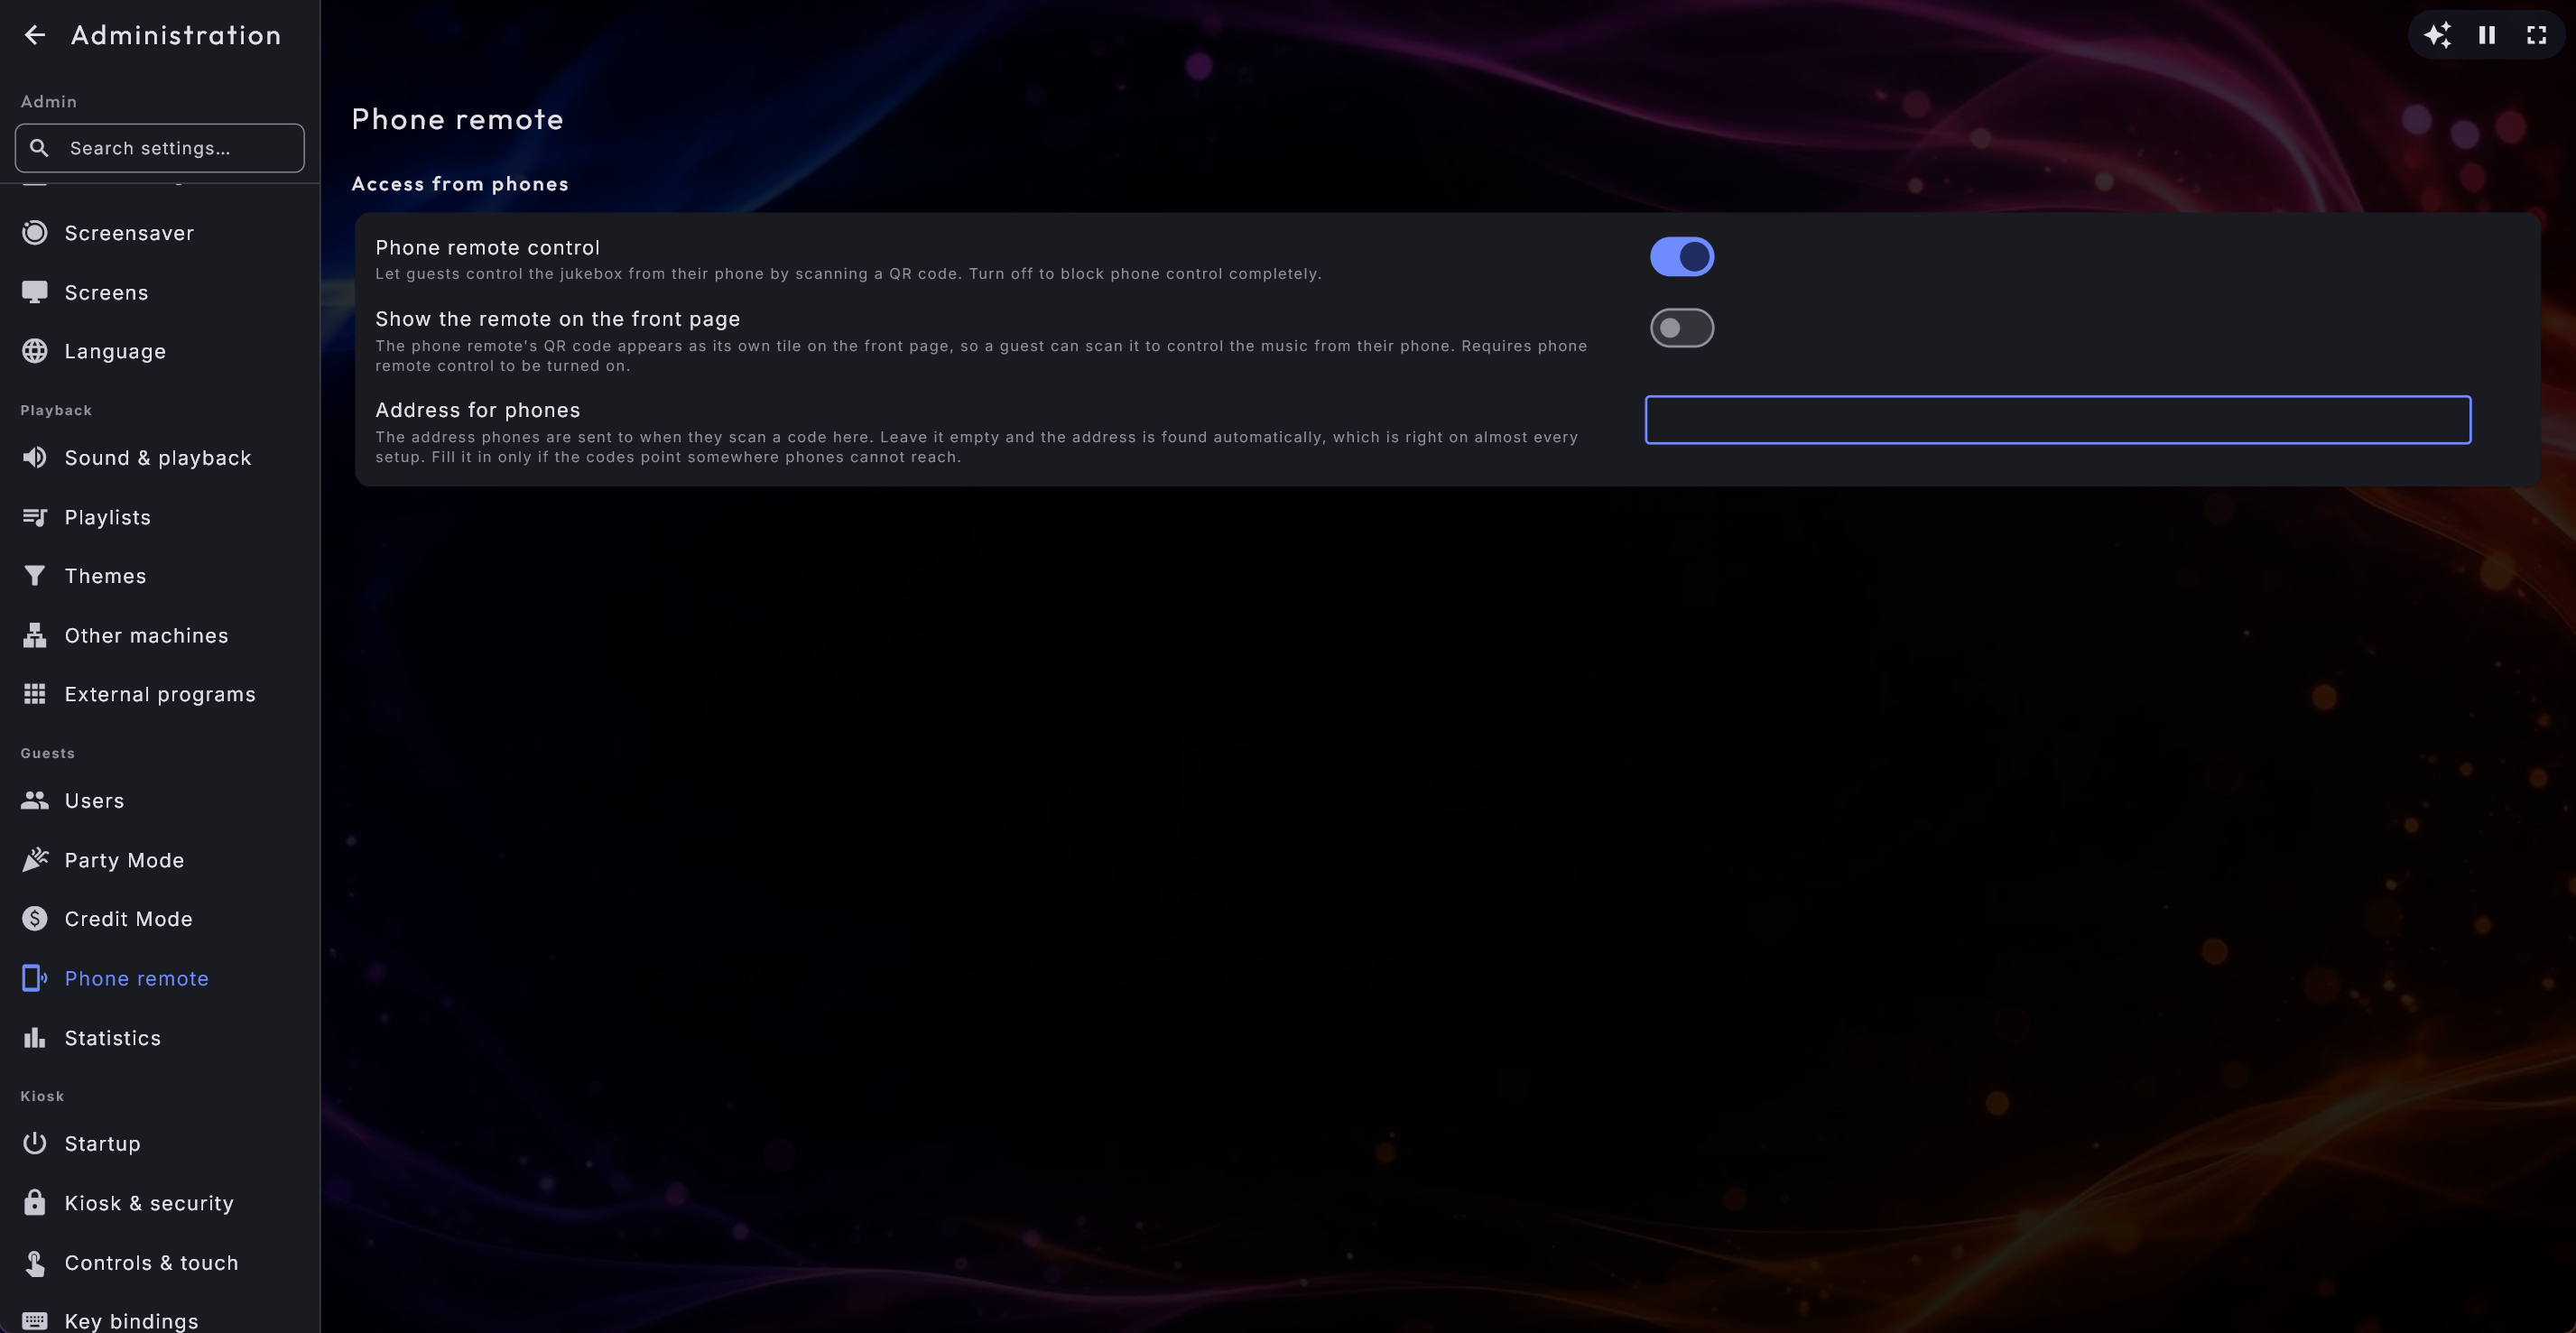Open the Statistics page
Screen dimensions: 2576x1333
pyautogui.click(x=160, y=1038)
